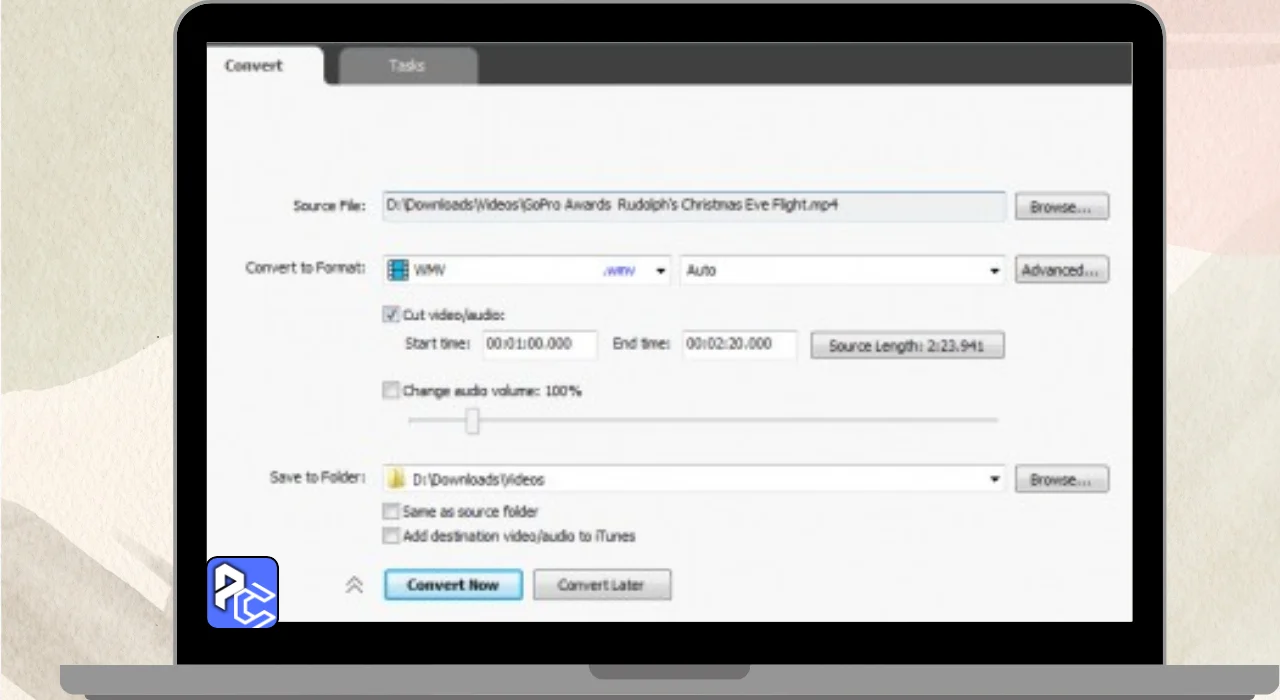Enable Add destination video/audio to iTunes
The width and height of the screenshot is (1280, 700).
tap(391, 536)
